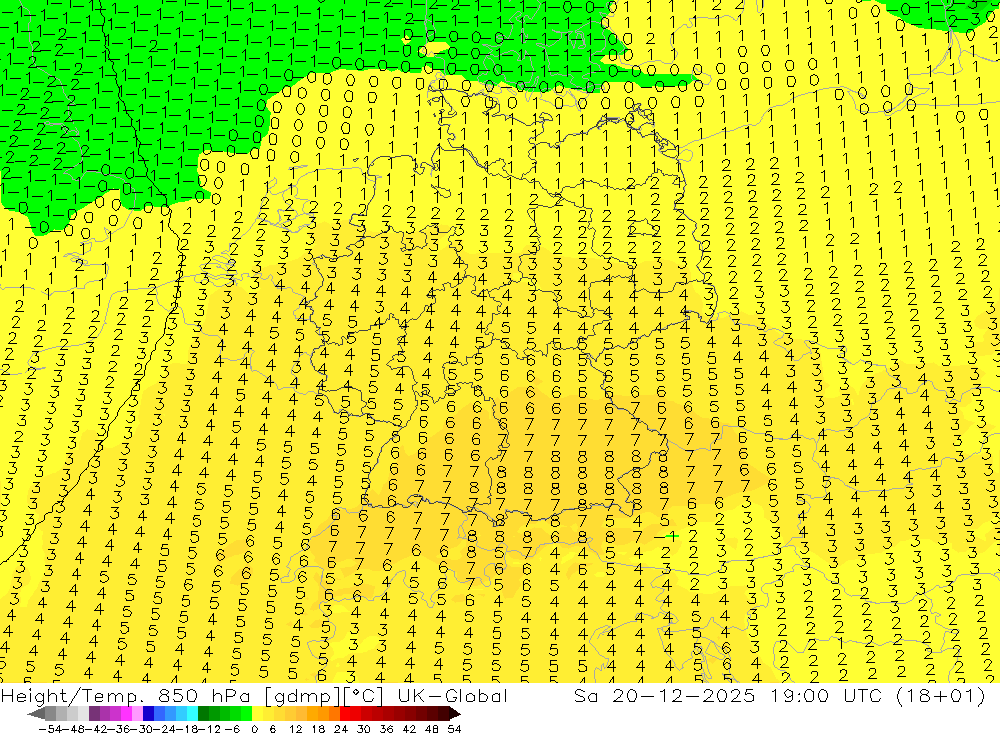Click the grey left arrow end of legend
1000x733 pixels.
click(x=36, y=714)
